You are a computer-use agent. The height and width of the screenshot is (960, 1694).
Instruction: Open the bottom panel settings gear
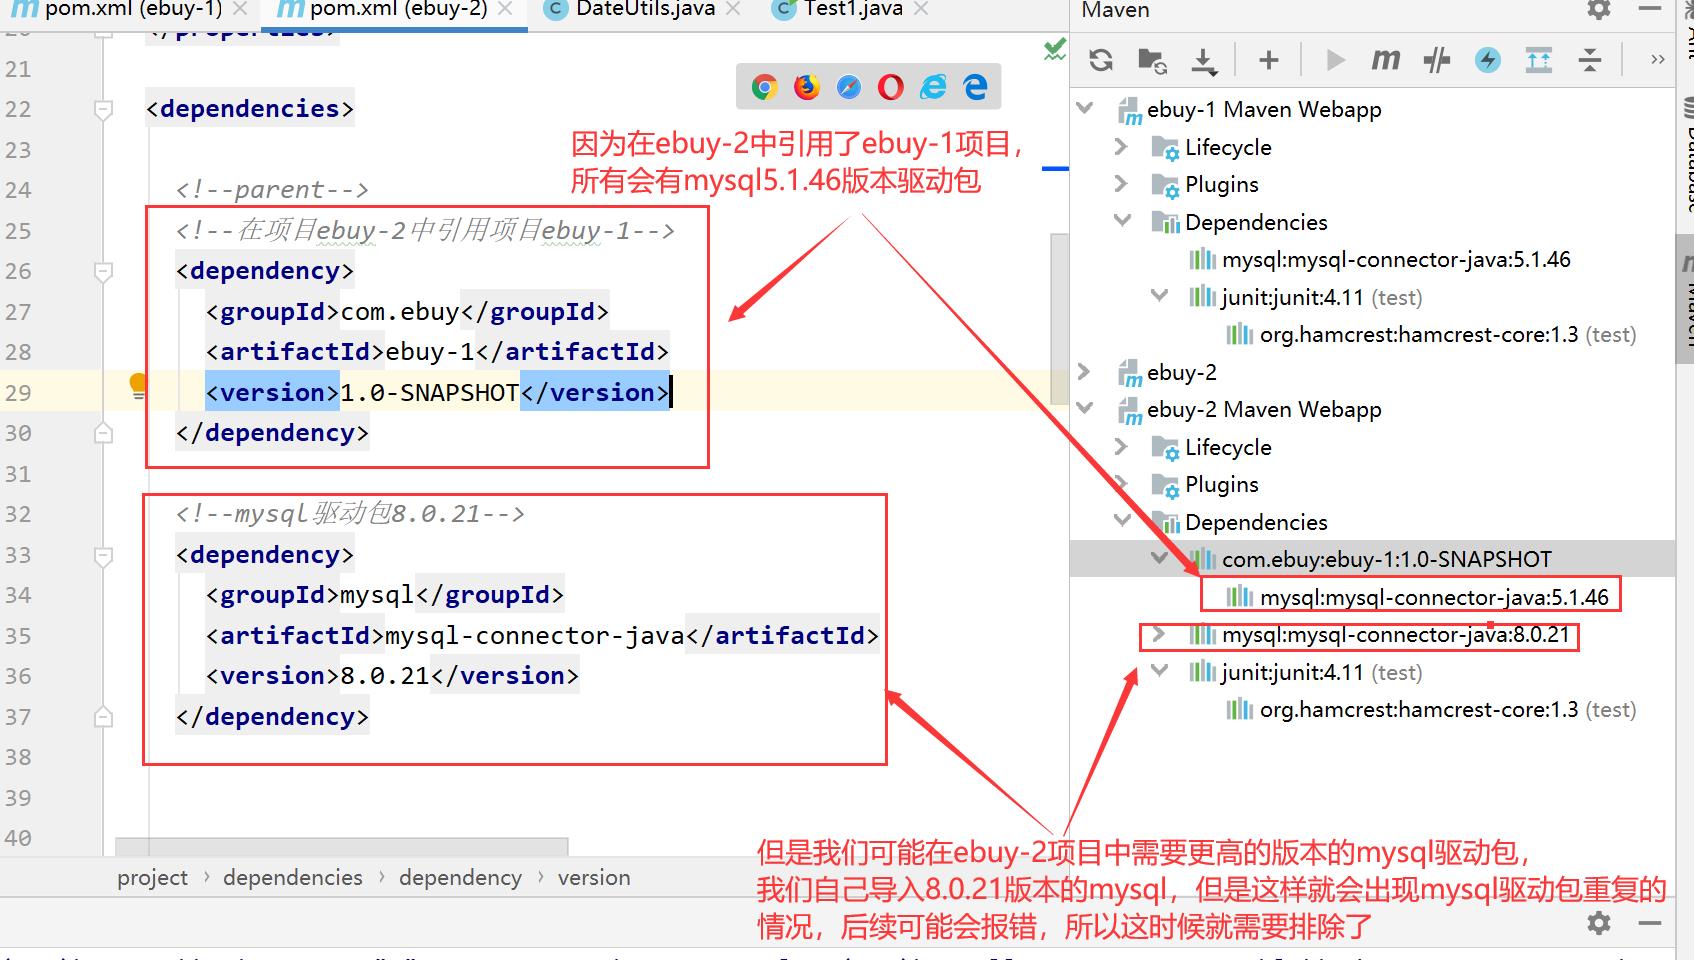(x=1599, y=922)
